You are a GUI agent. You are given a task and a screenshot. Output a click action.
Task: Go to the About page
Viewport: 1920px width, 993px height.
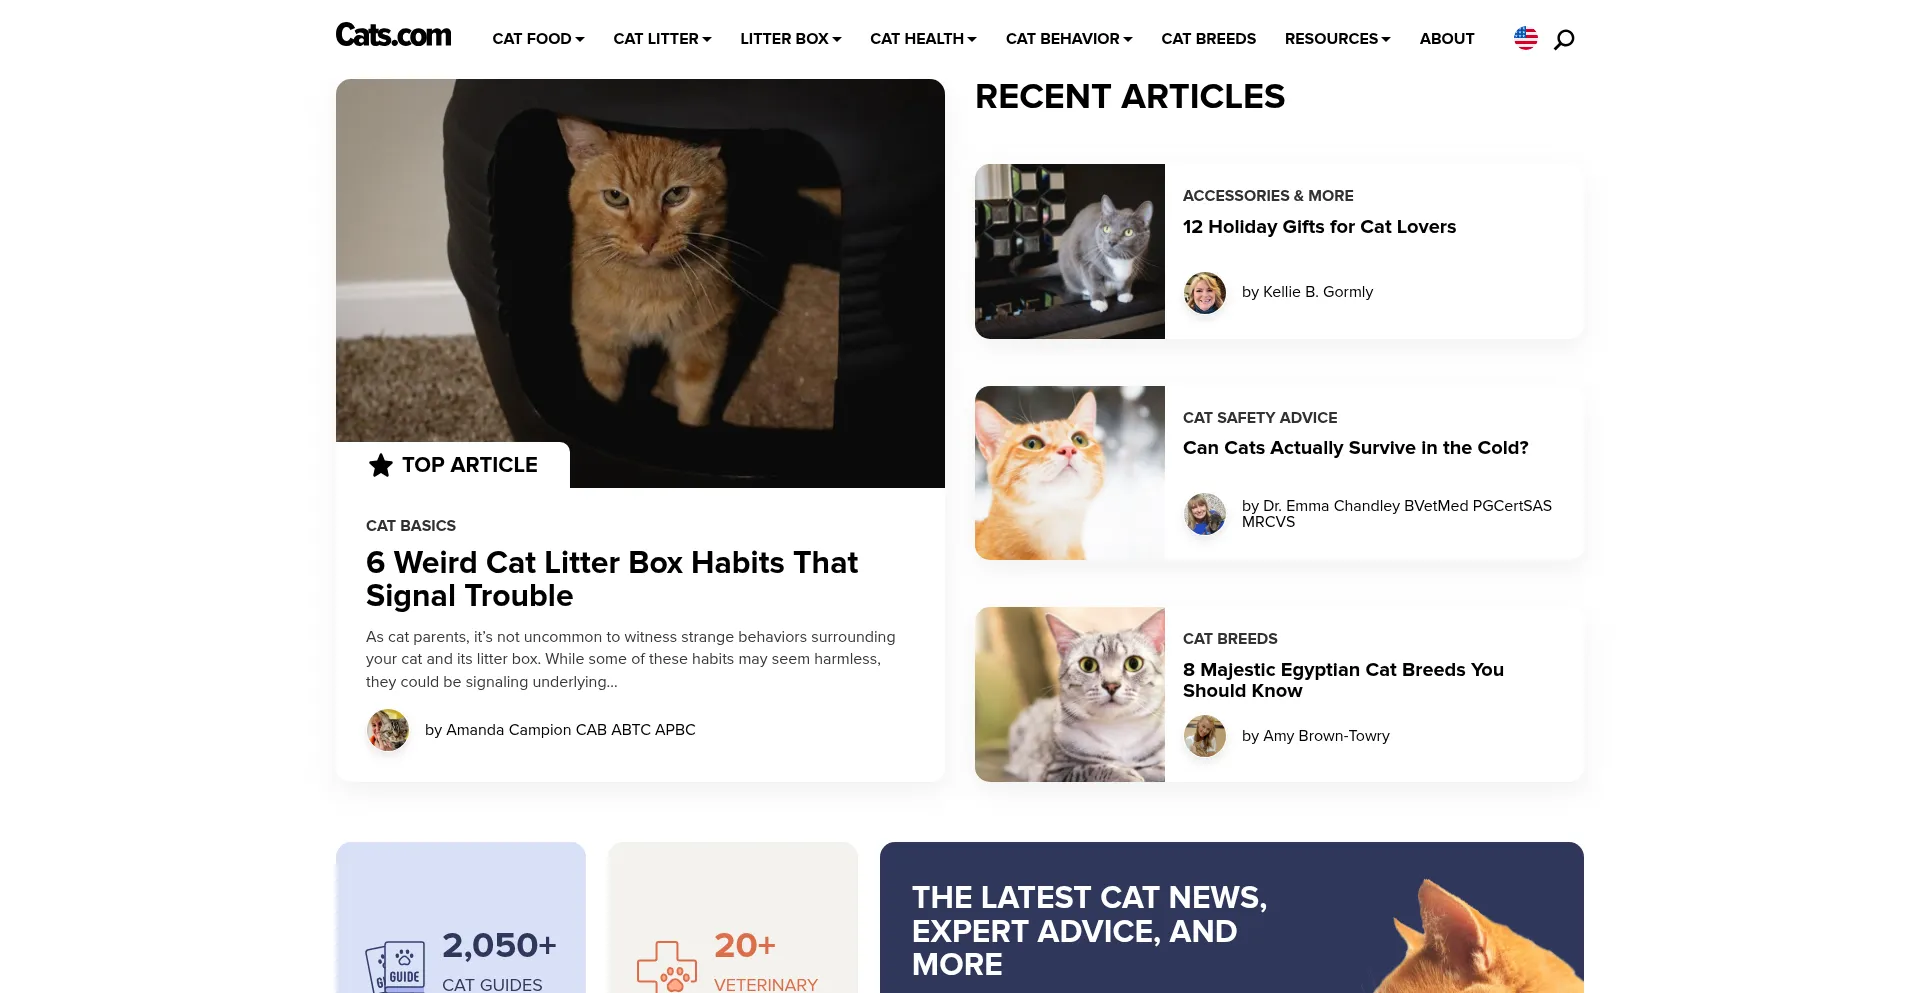pyautogui.click(x=1447, y=38)
